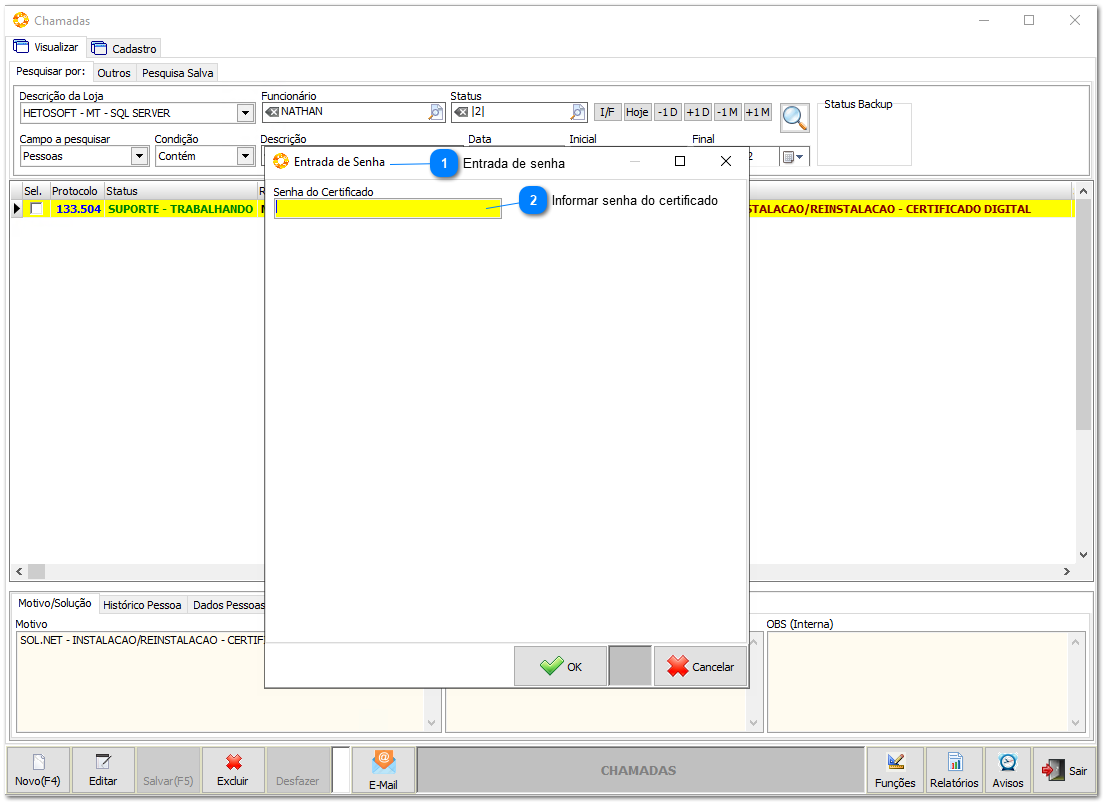Screen dimensions: 1106x805
Task: Confirm with the OK button
Action: coord(560,666)
